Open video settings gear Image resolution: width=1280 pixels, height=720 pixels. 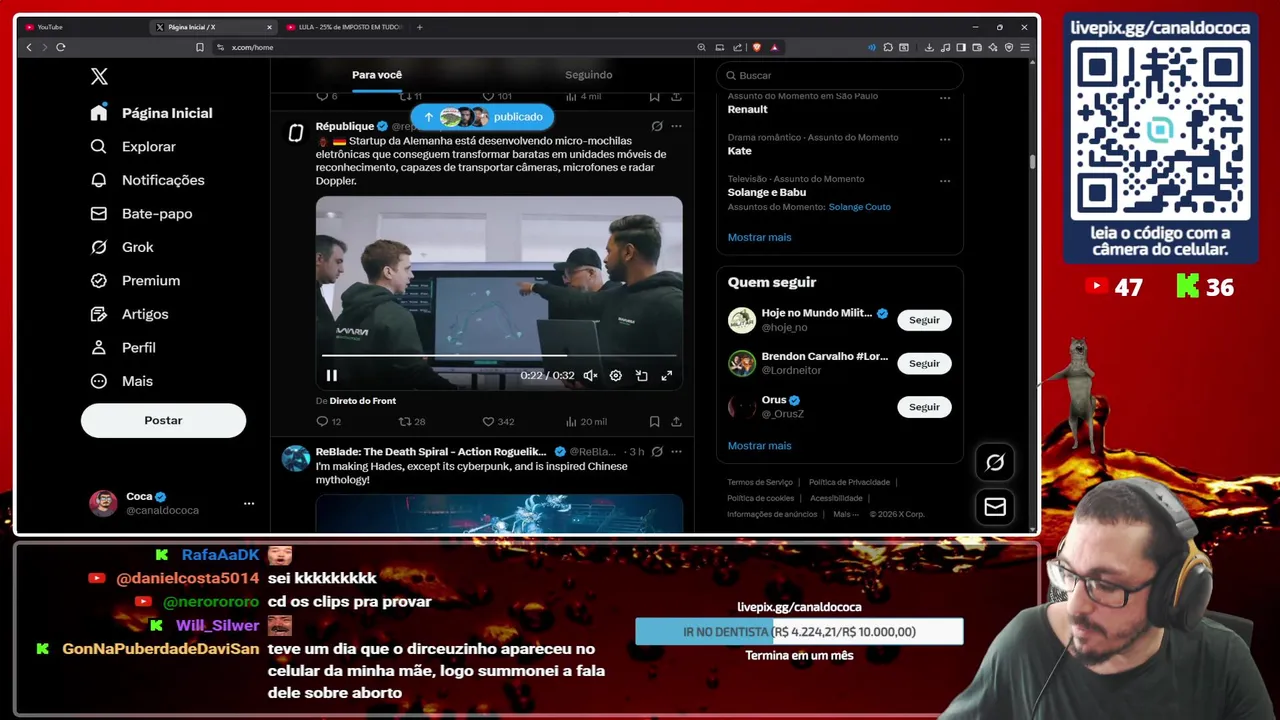pyautogui.click(x=616, y=376)
